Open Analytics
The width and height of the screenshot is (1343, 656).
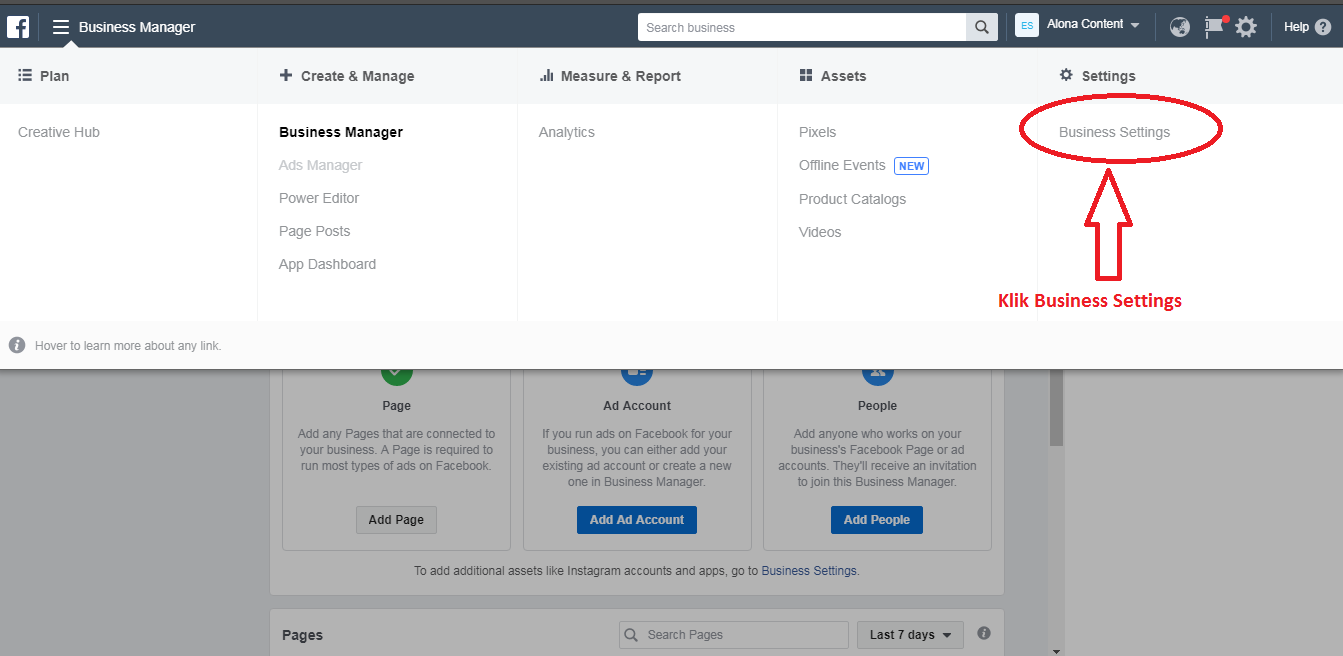tap(566, 132)
